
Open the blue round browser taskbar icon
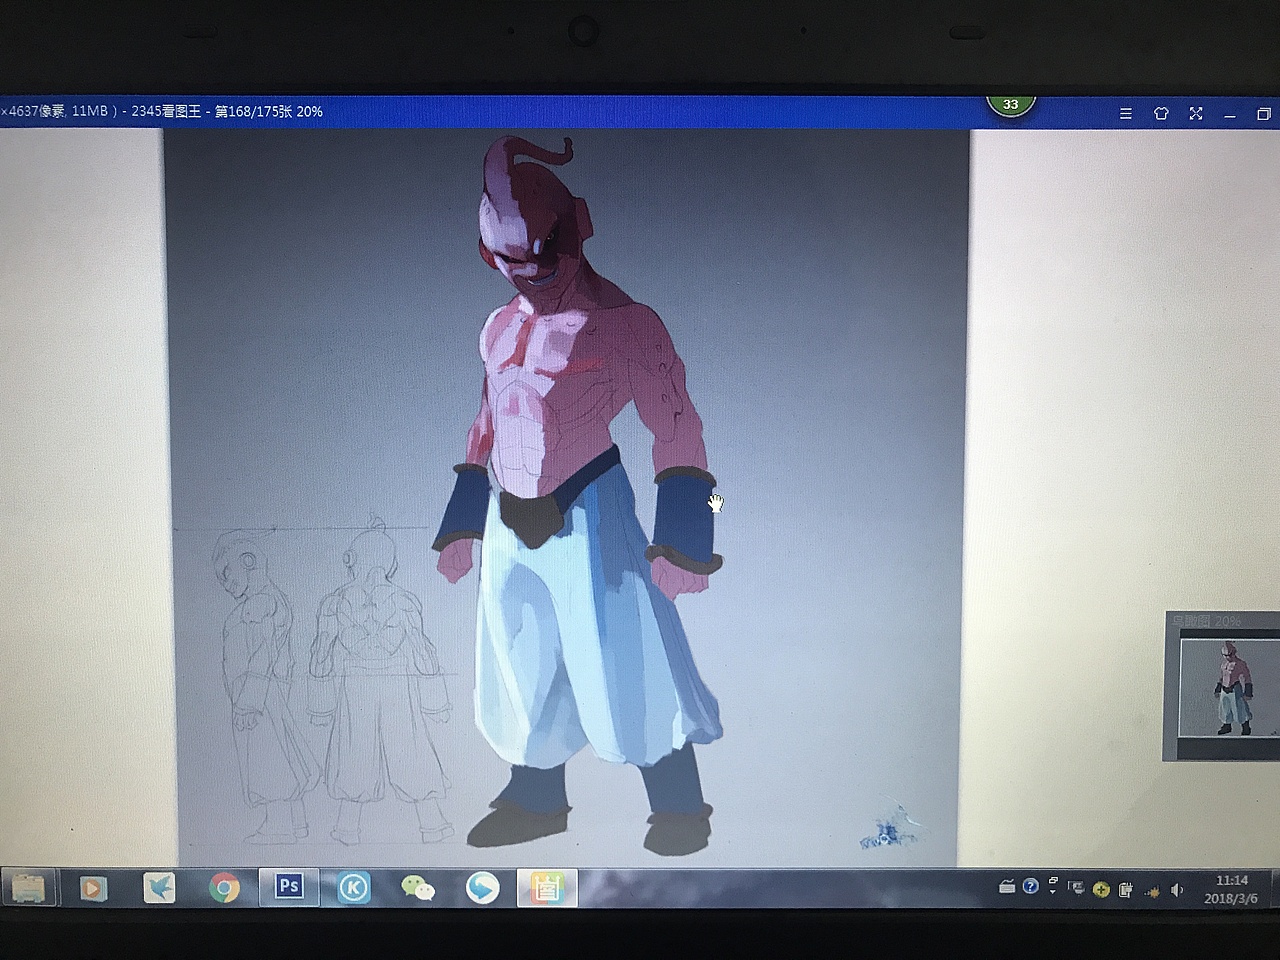point(482,888)
